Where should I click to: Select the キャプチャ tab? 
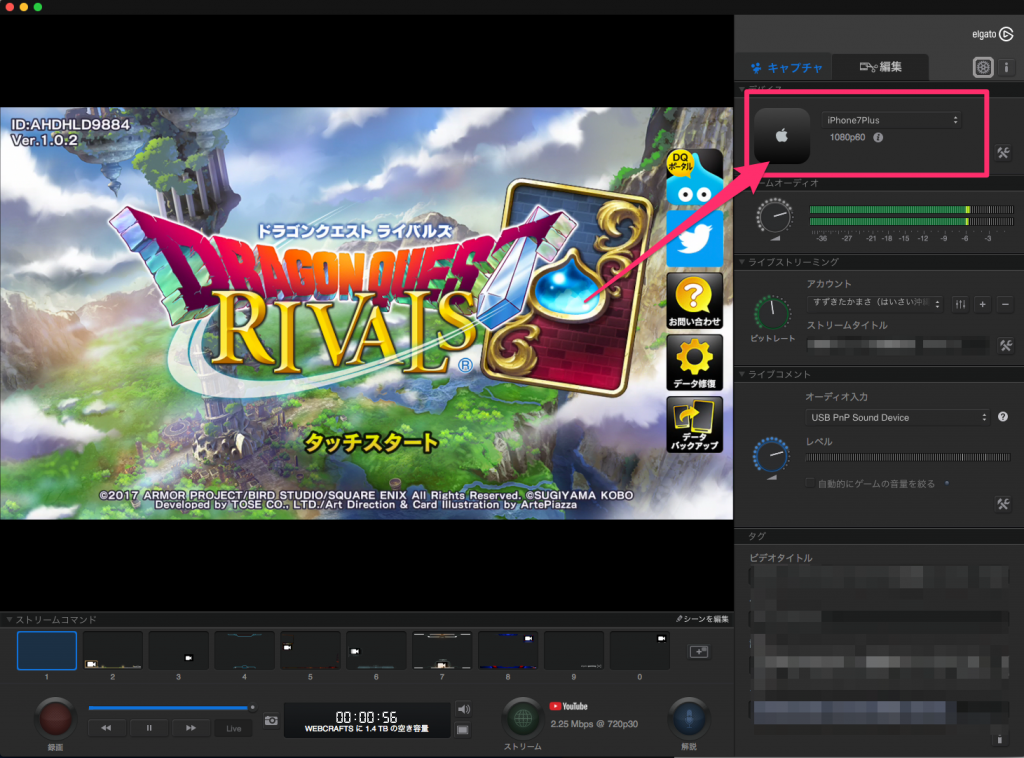tap(786, 68)
